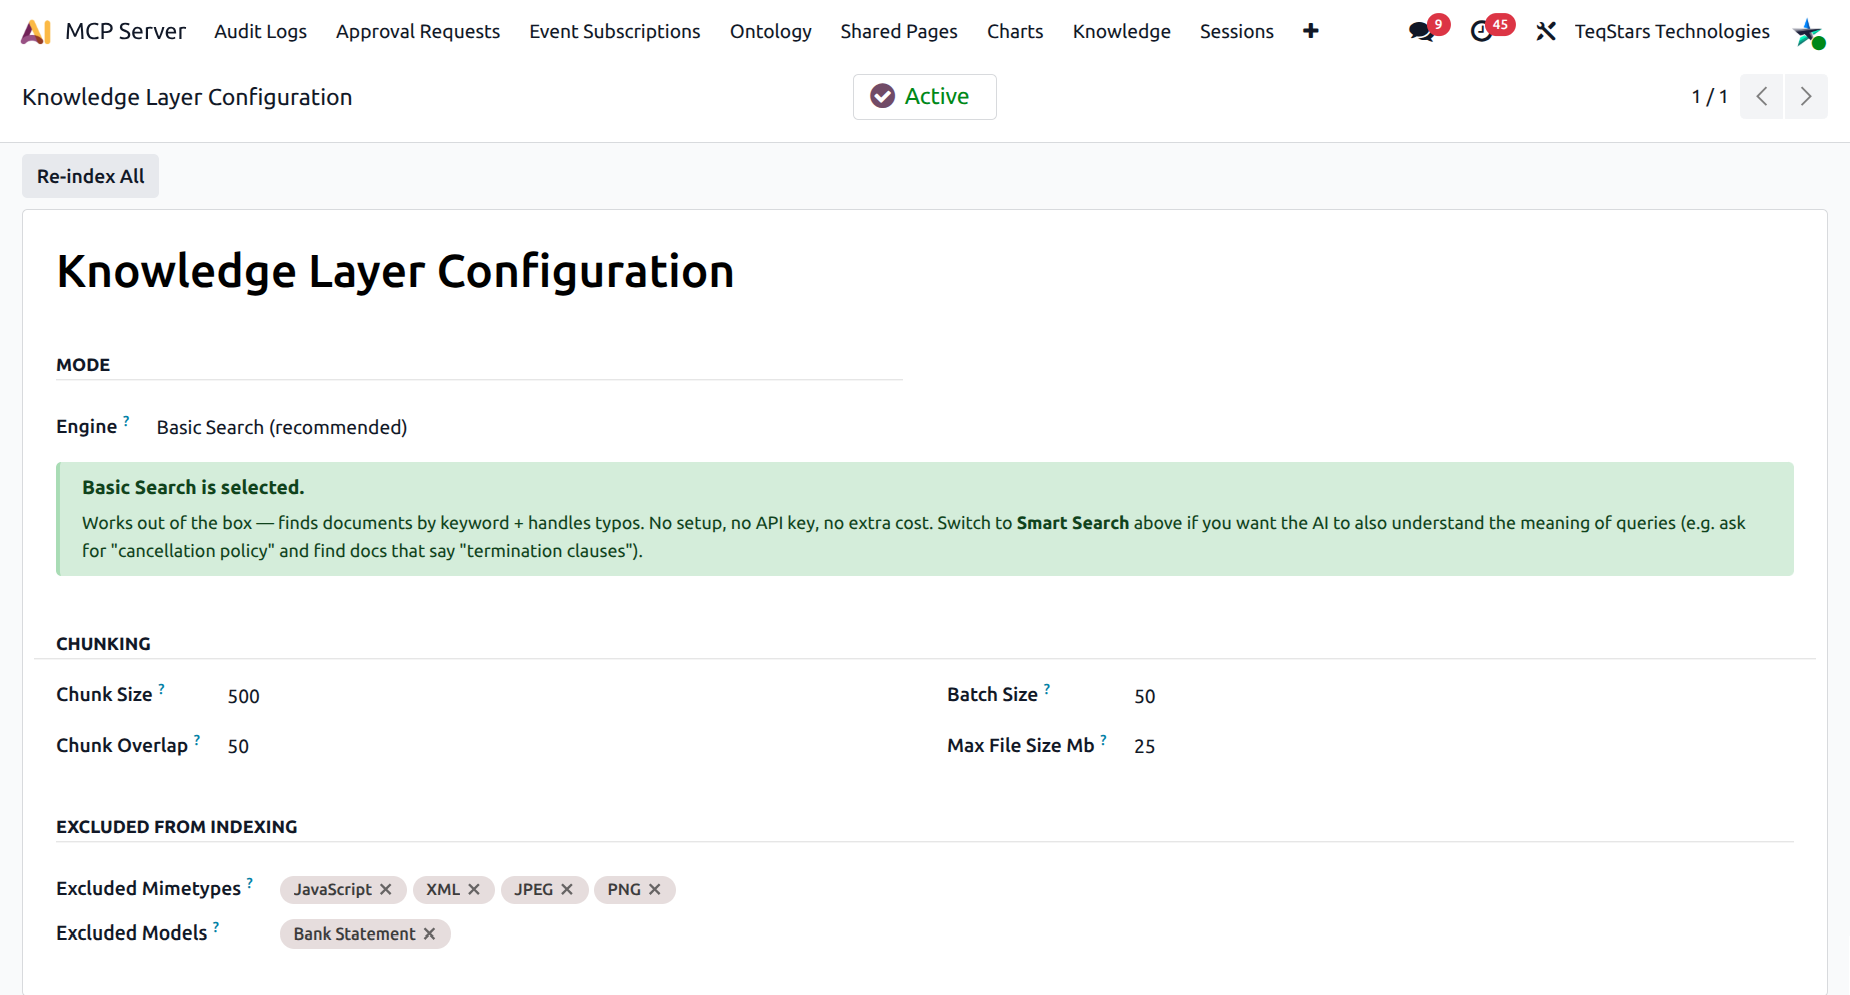Click the Basic Search is selected heading
The image size is (1850, 995).
click(x=193, y=487)
